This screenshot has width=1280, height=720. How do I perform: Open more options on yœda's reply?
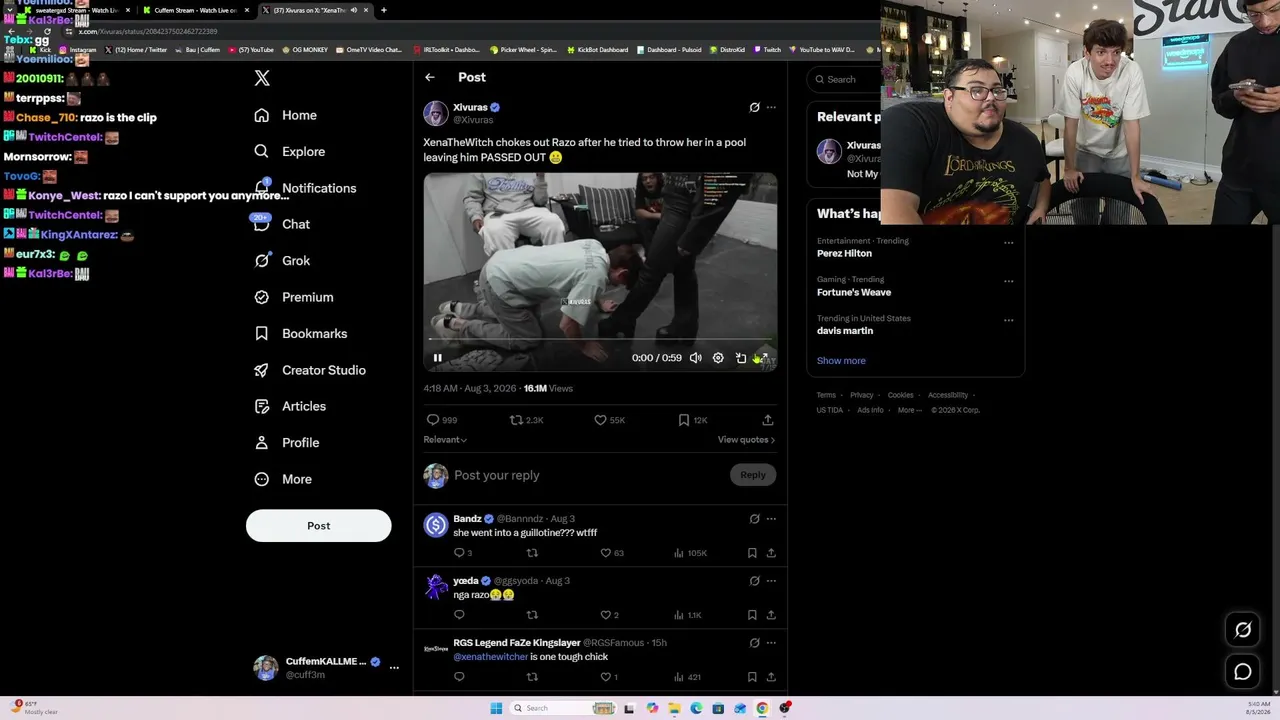(x=771, y=581)
